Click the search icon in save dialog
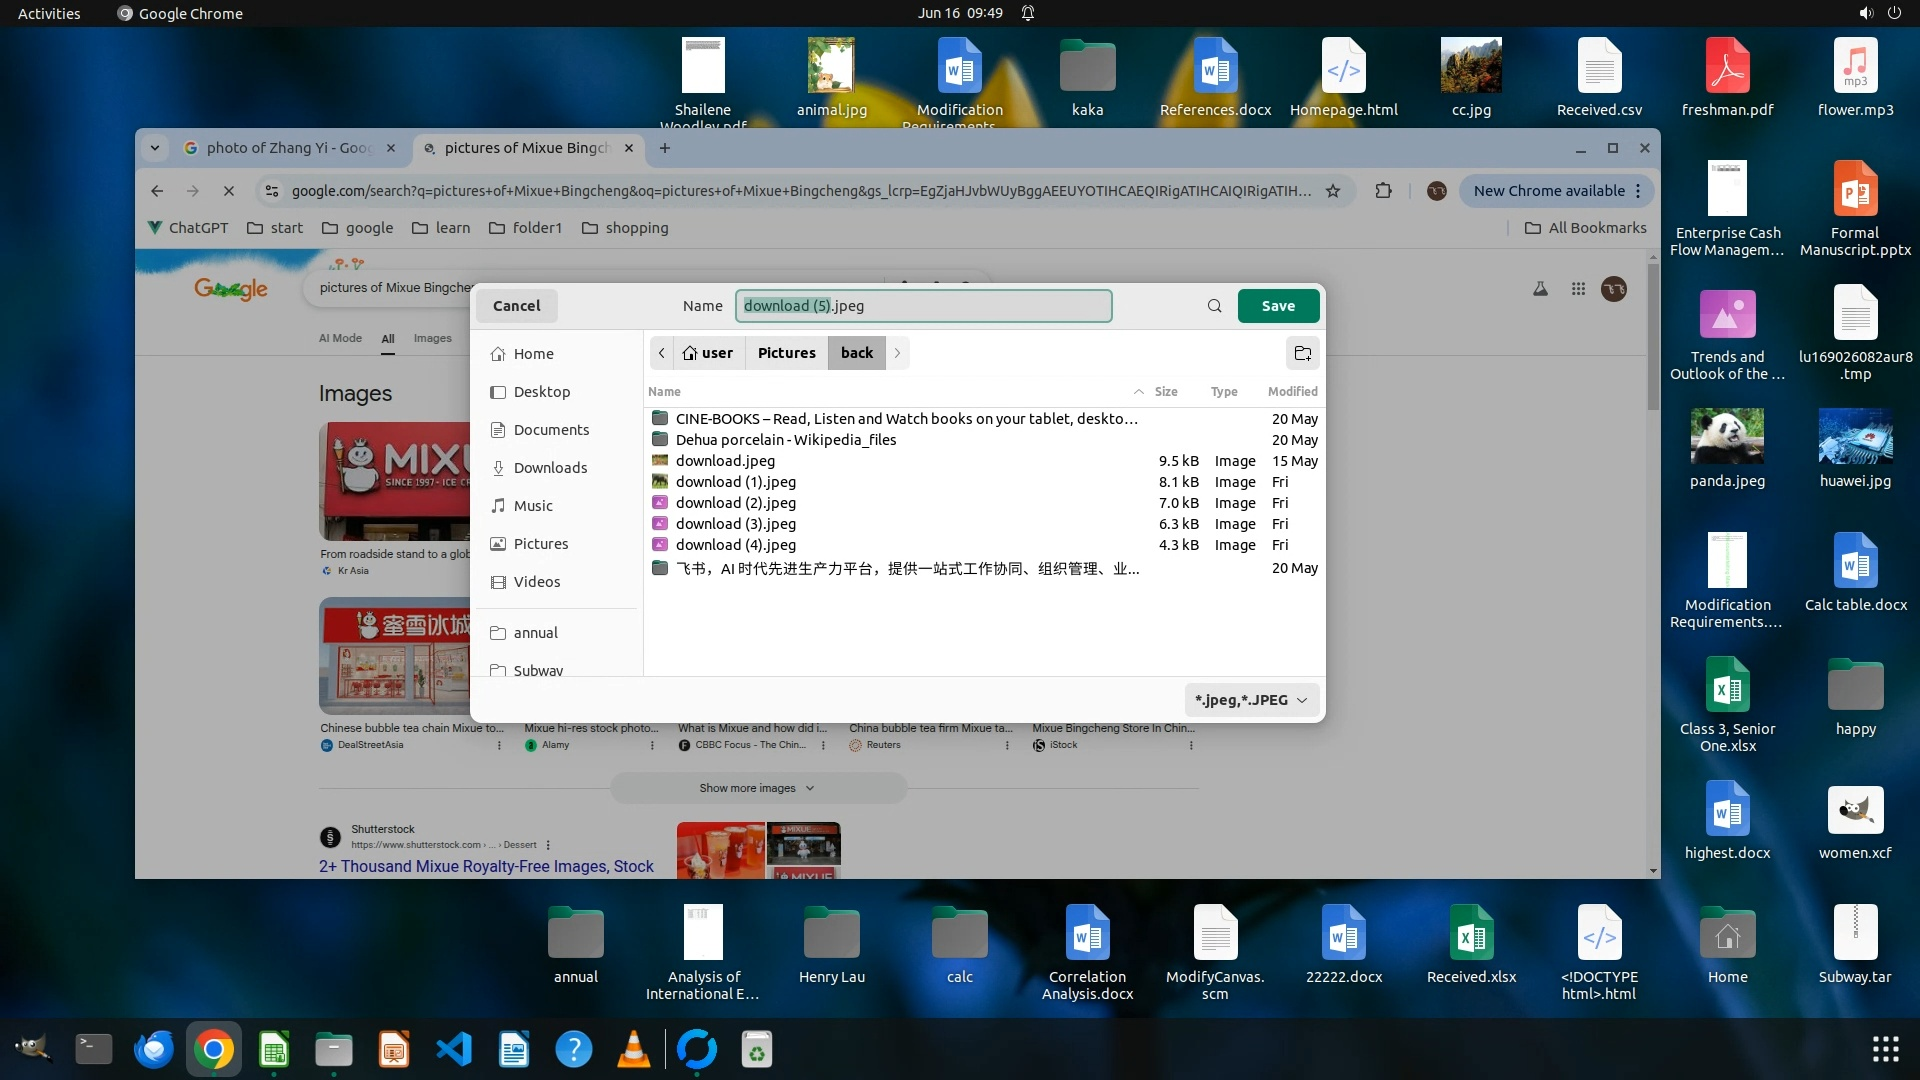 [x=1214, y=306]
